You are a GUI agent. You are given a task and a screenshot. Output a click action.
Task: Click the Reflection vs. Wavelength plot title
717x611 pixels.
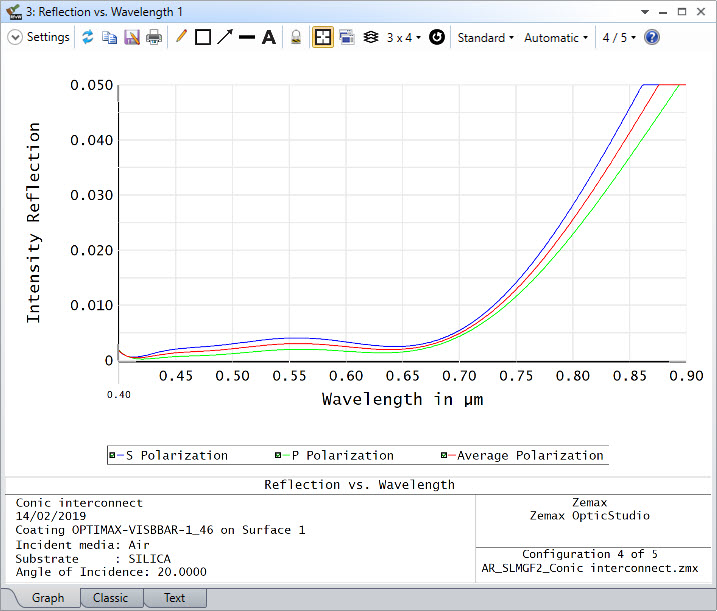(x=359, y=484)
